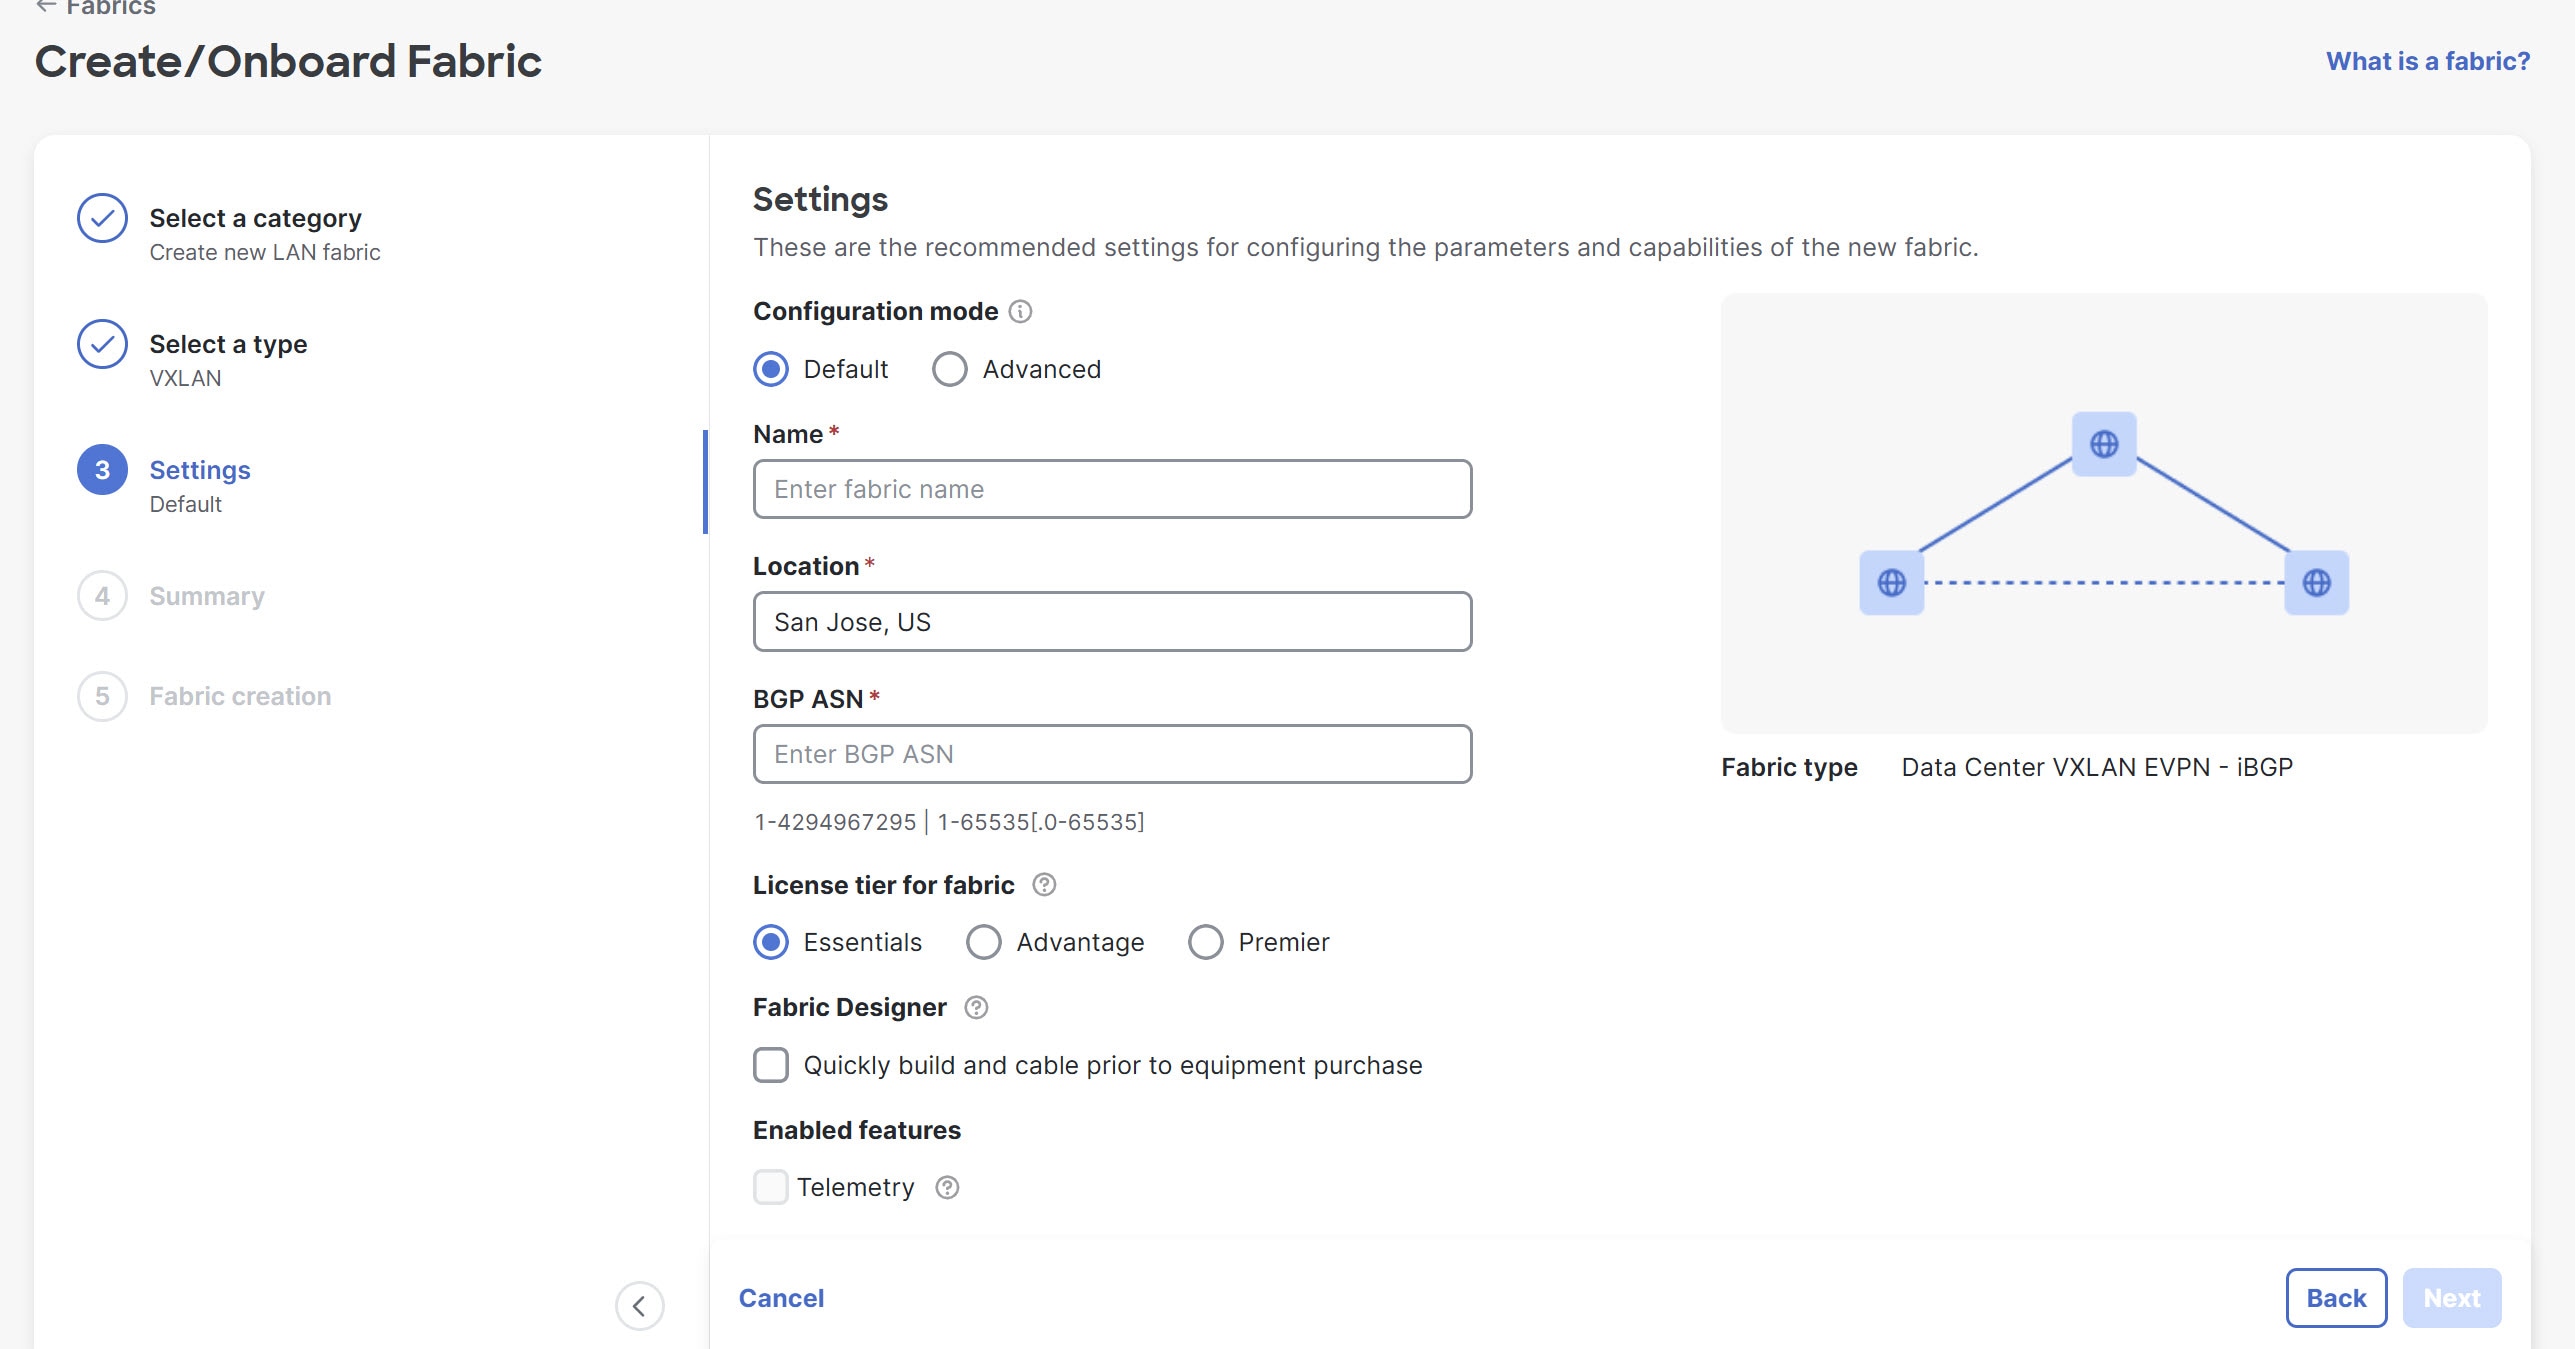Click the Select a type completion checkmark
Viewport: 2575px width, 1349px height.
click(101, 343)
